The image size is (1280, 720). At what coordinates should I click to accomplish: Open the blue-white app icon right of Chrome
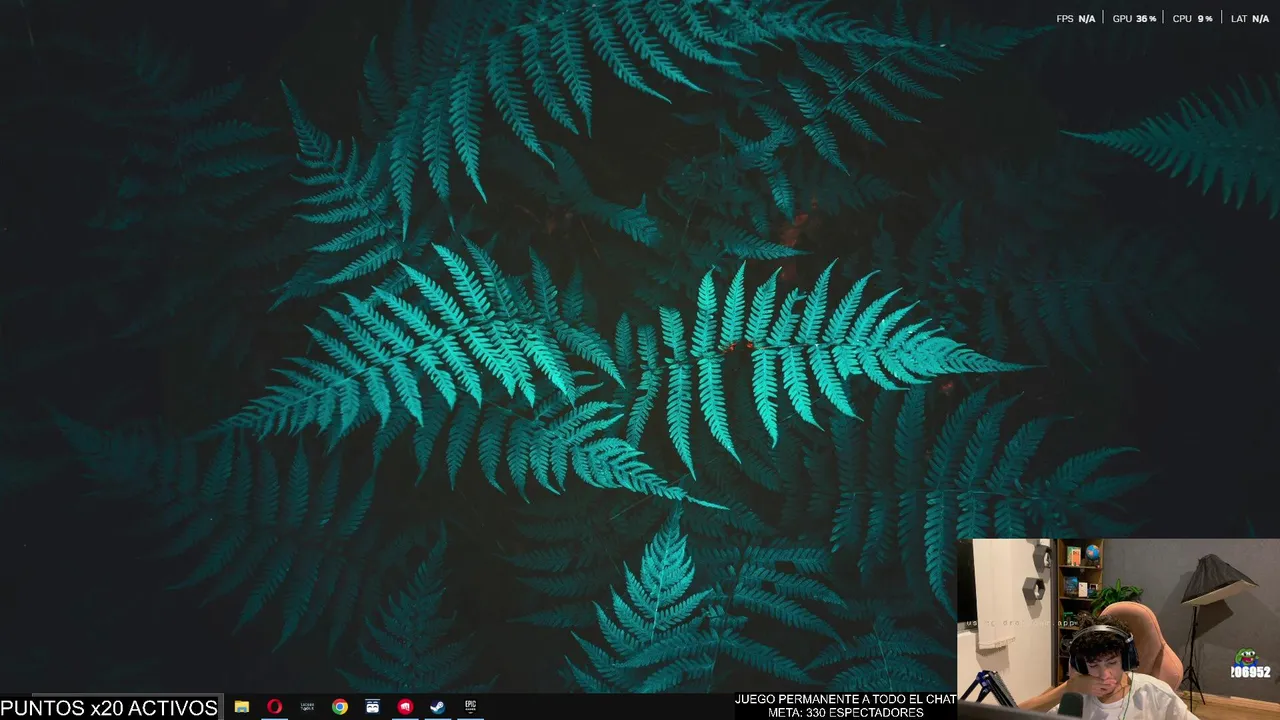point(372,707)
